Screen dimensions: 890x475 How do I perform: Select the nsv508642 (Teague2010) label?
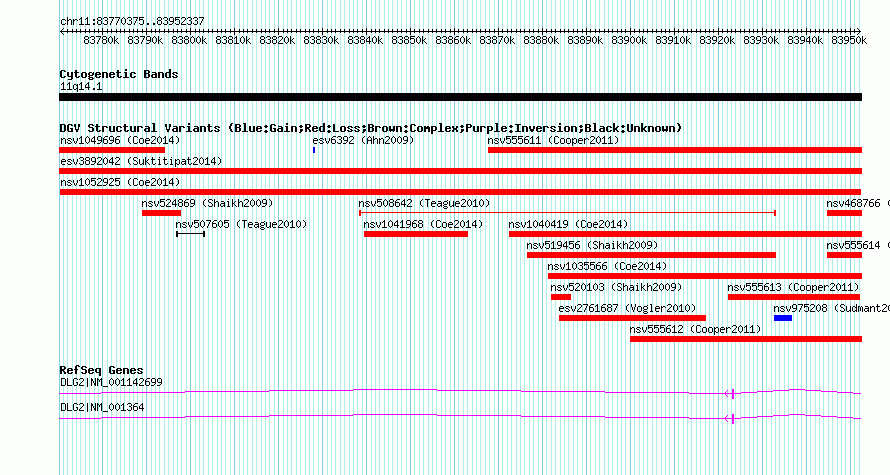click(424, 203)
